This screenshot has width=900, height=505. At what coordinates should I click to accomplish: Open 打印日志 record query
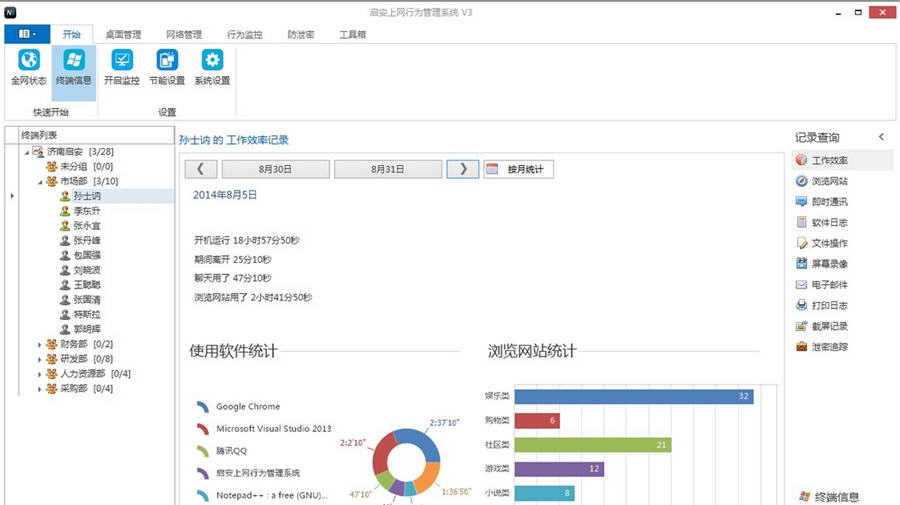tap(823, 305)
